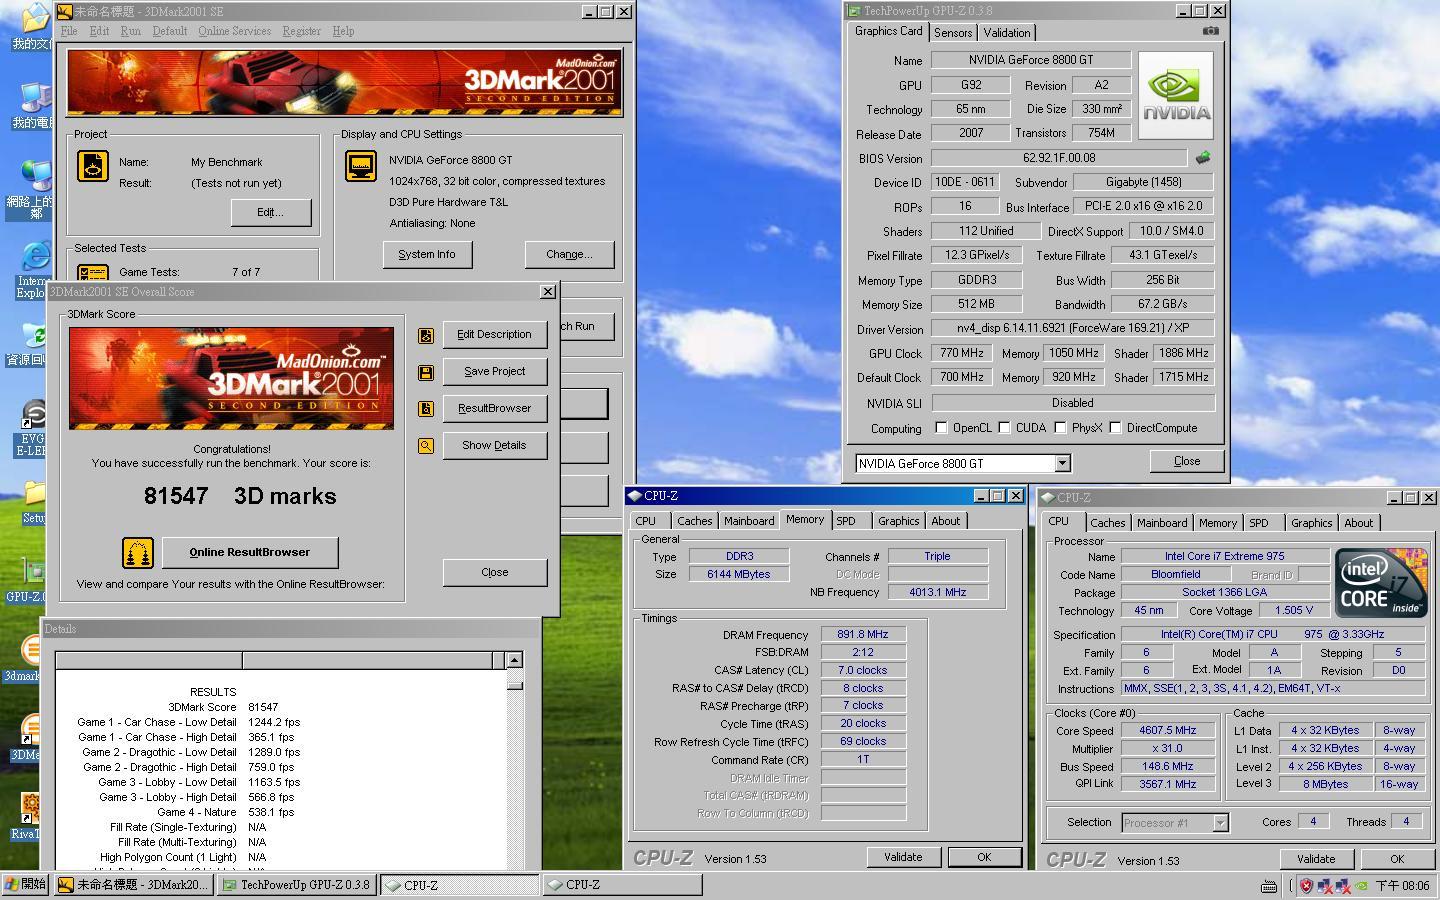Click the Core Speed value 4607.5 MHz
The width and height of the screenshot is (1440, 900).
1167,730
